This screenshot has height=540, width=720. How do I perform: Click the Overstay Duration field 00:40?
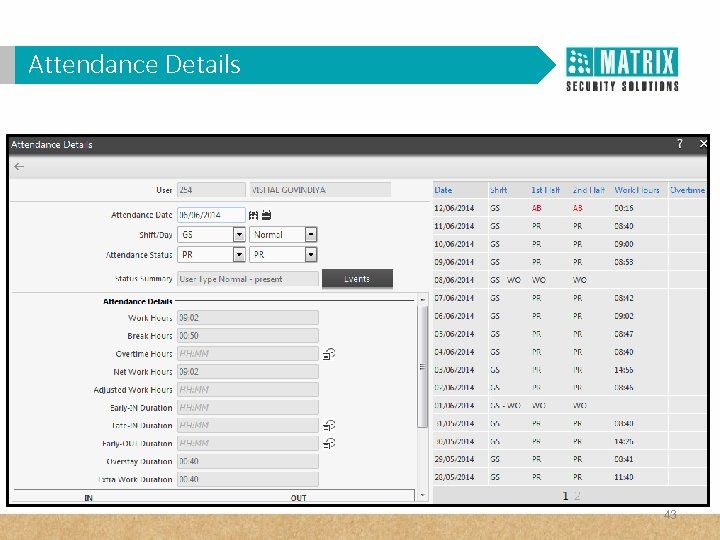point(248,461)
